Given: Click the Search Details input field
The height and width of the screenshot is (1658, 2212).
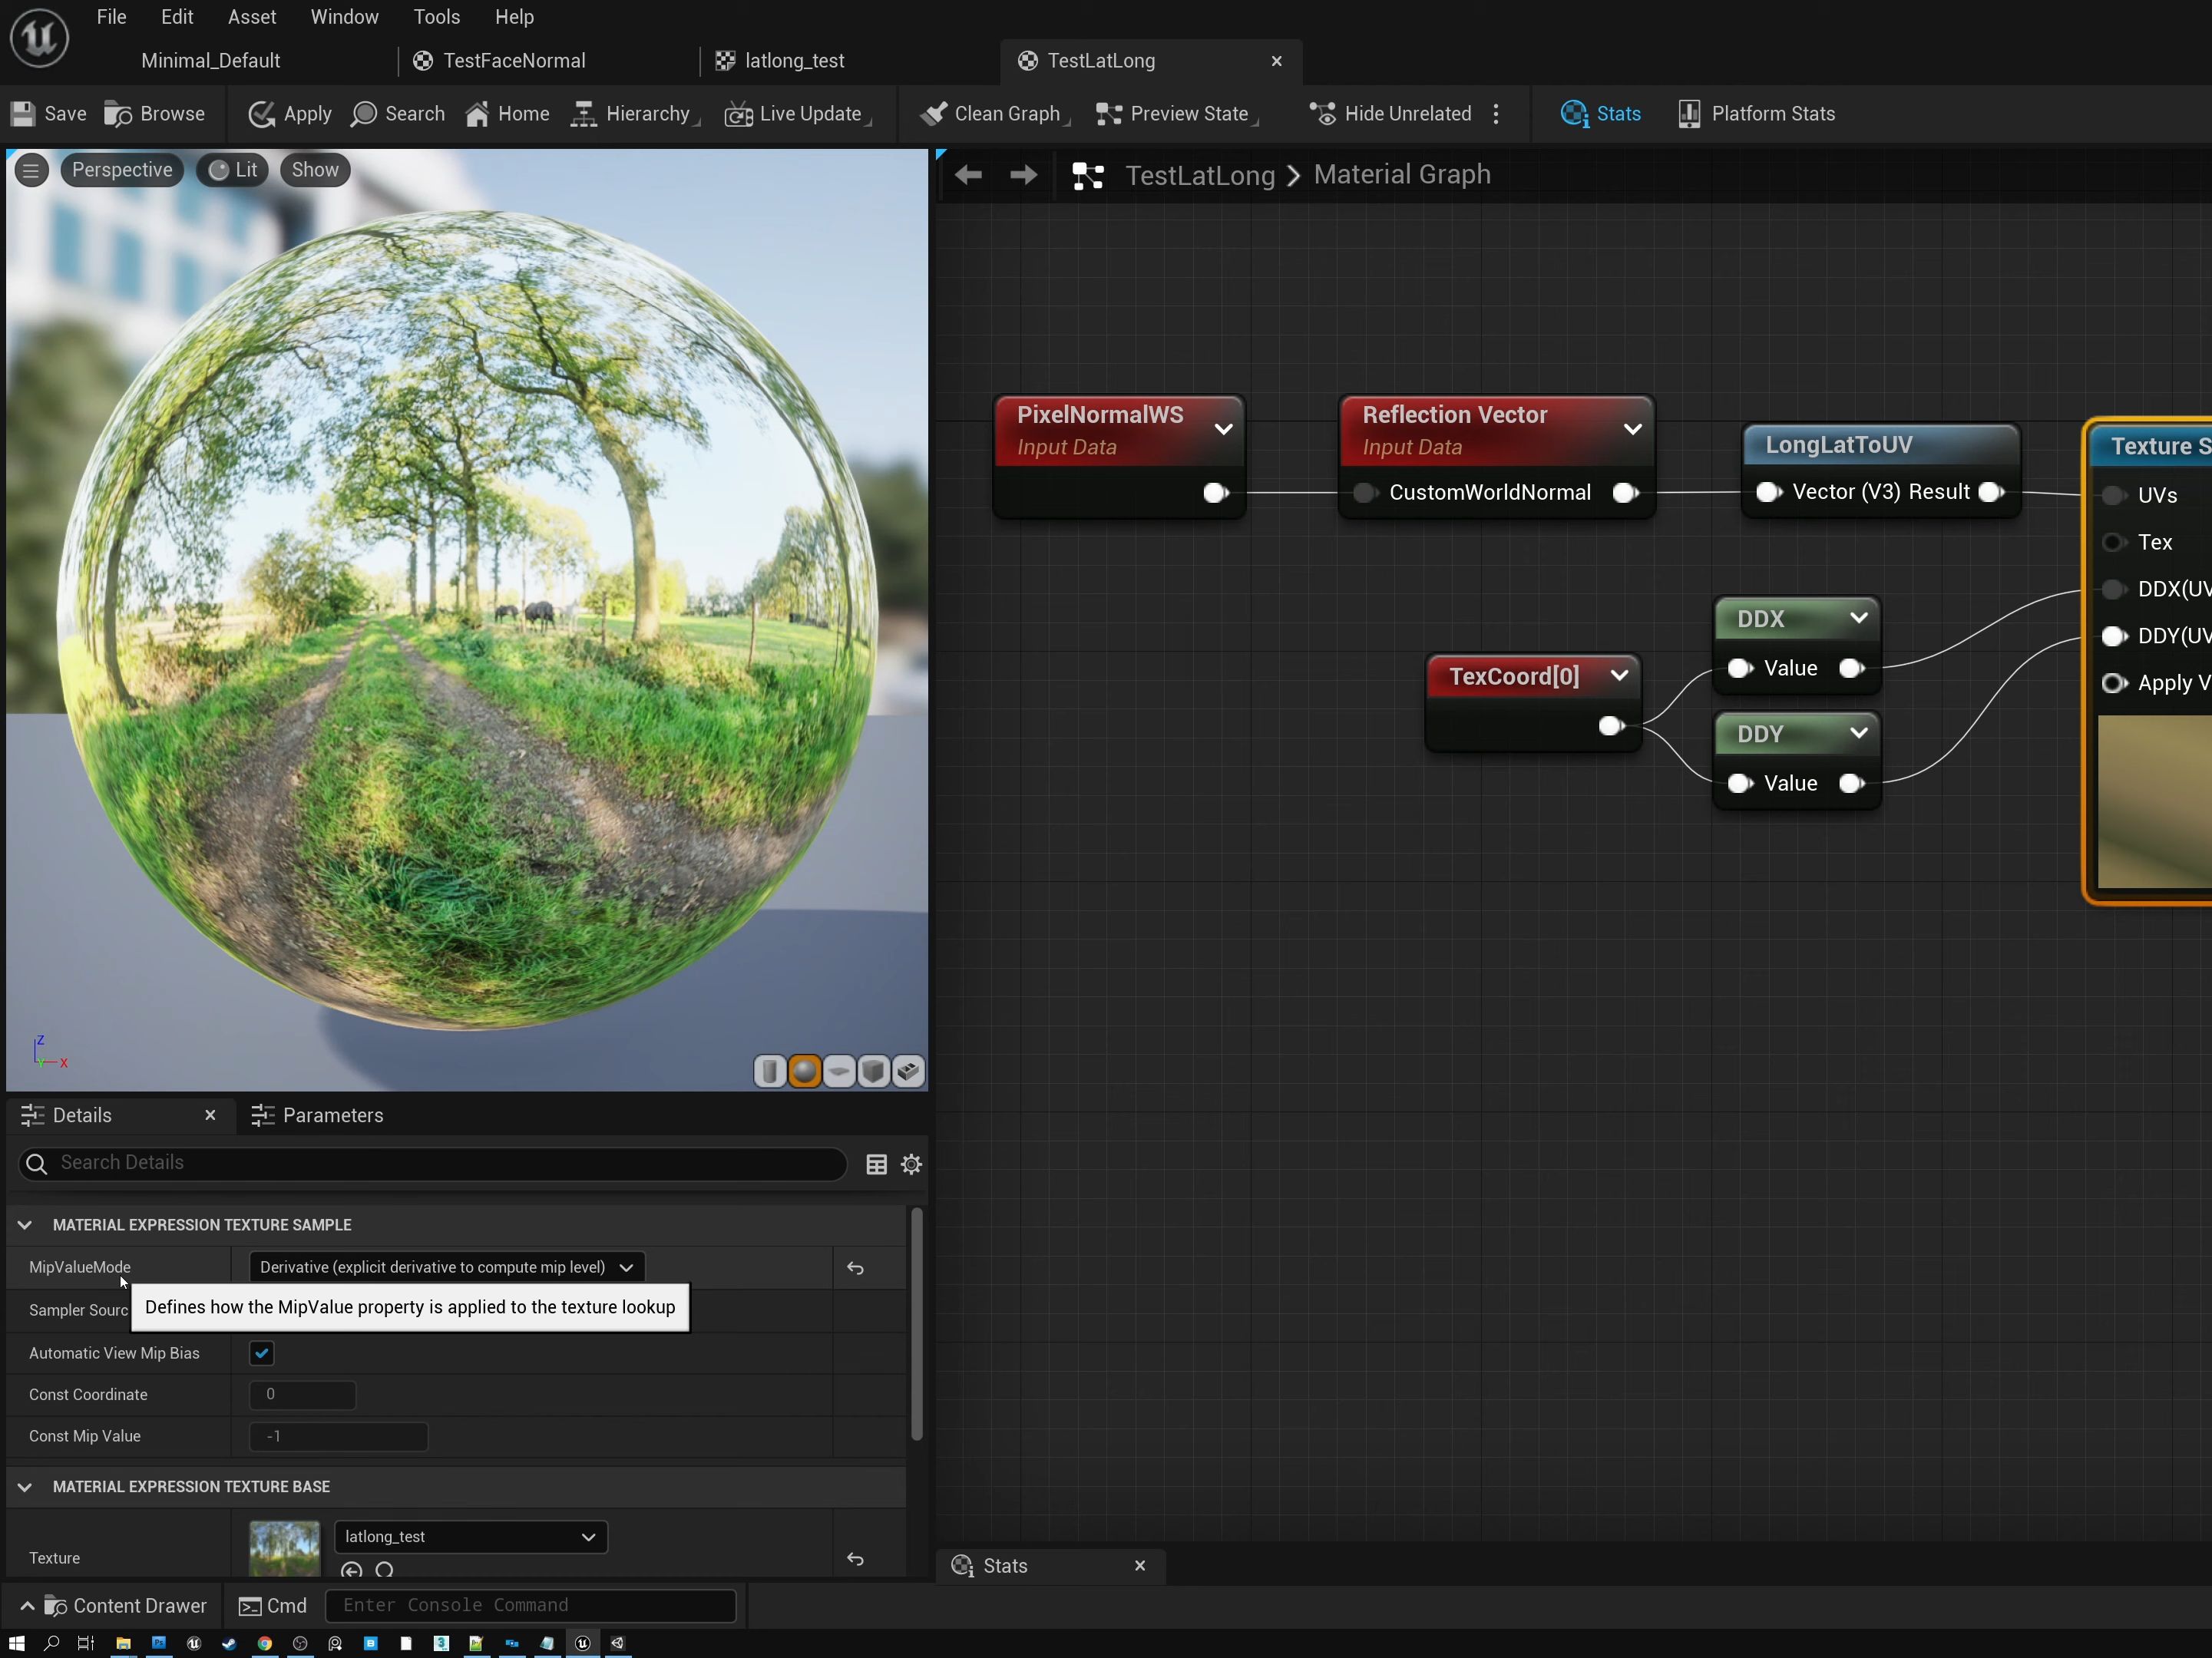Looking at the screenshot, I should tap(433, 1164).
